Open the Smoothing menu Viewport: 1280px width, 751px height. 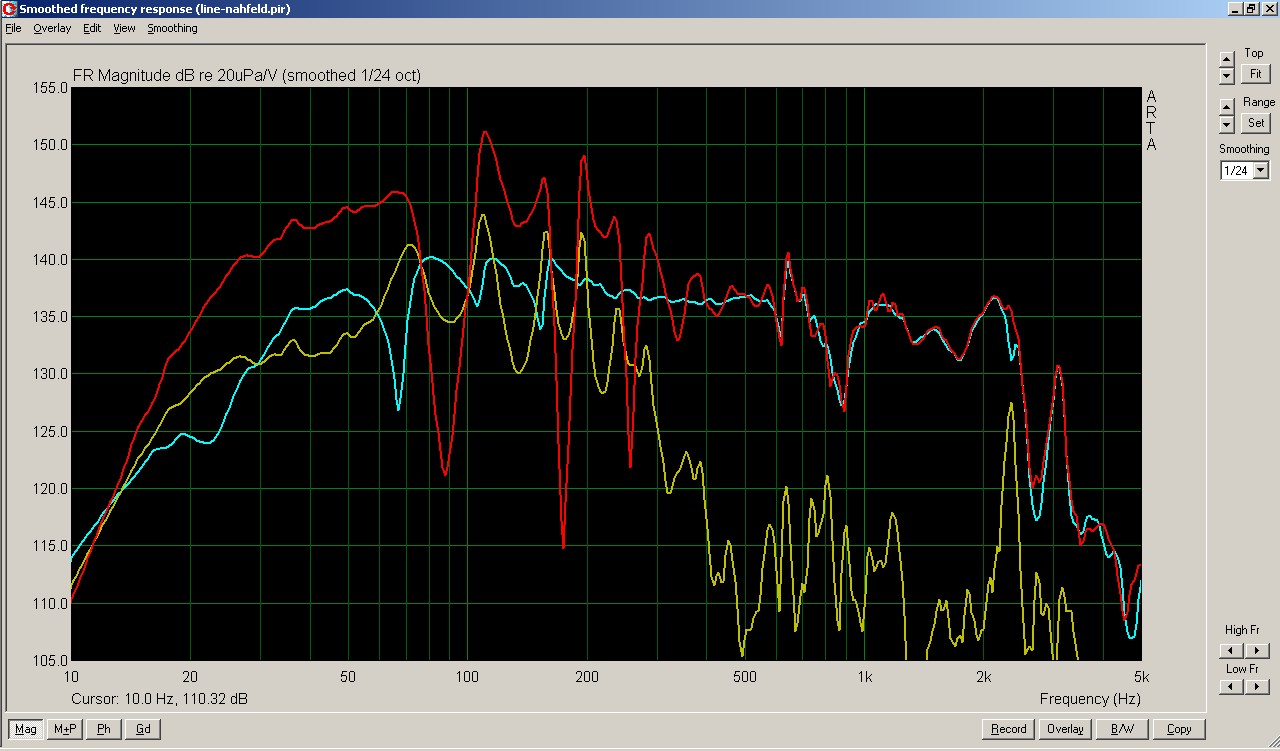tap(172, 28)
